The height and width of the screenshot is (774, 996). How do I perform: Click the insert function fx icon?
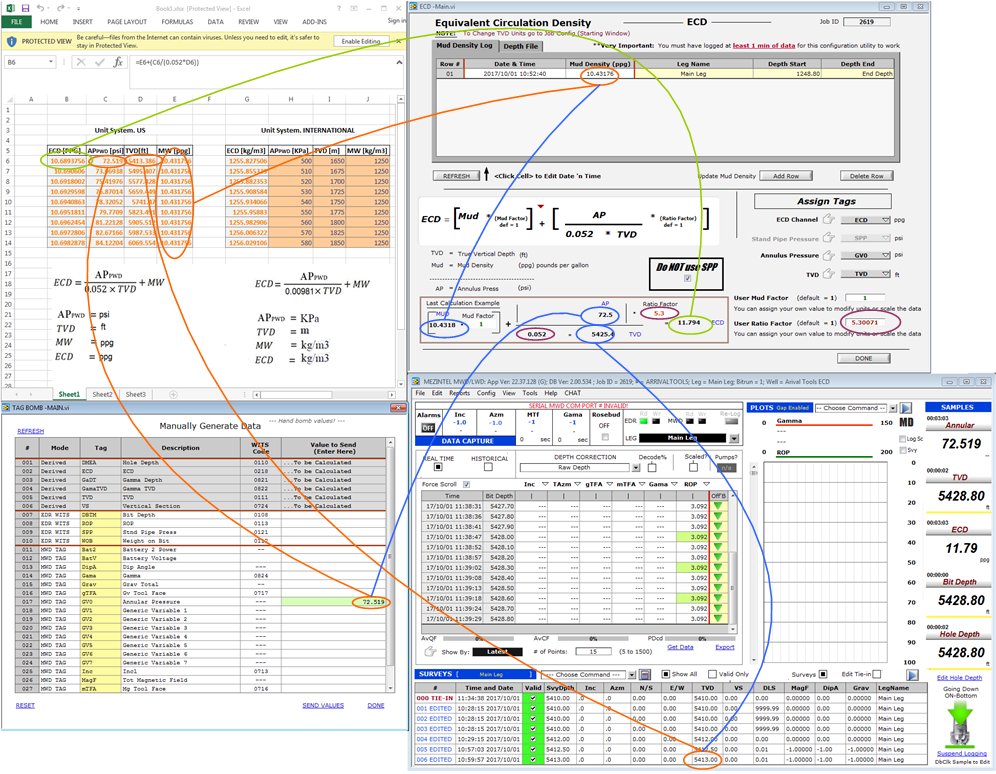click(x=118, y=62)
